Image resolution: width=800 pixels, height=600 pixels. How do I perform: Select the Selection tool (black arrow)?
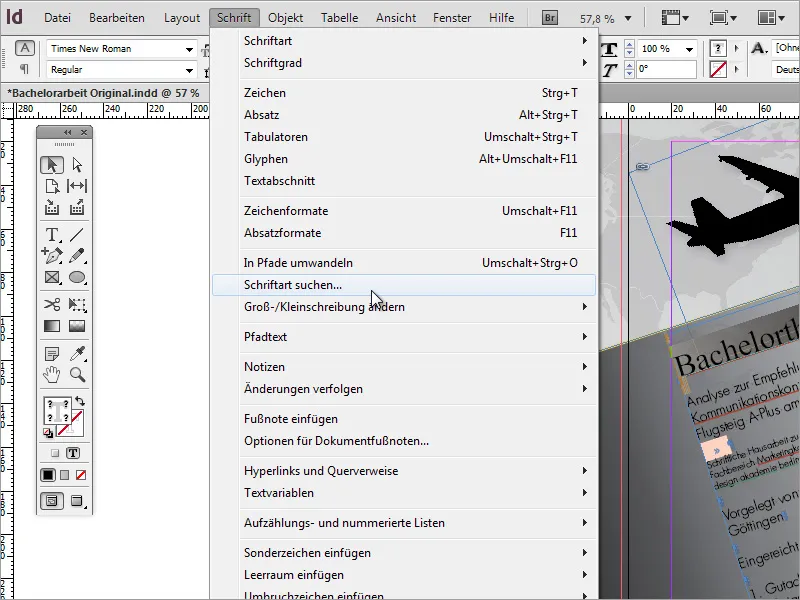coord(52,165)
